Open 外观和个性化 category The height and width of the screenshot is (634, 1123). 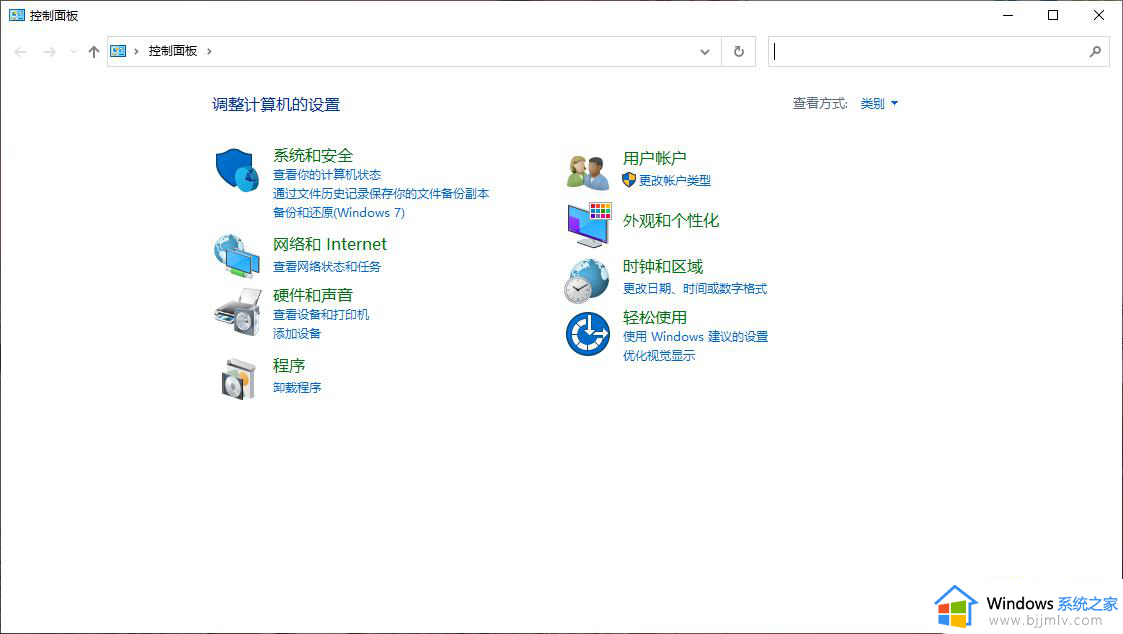click(x=670, y=221)
